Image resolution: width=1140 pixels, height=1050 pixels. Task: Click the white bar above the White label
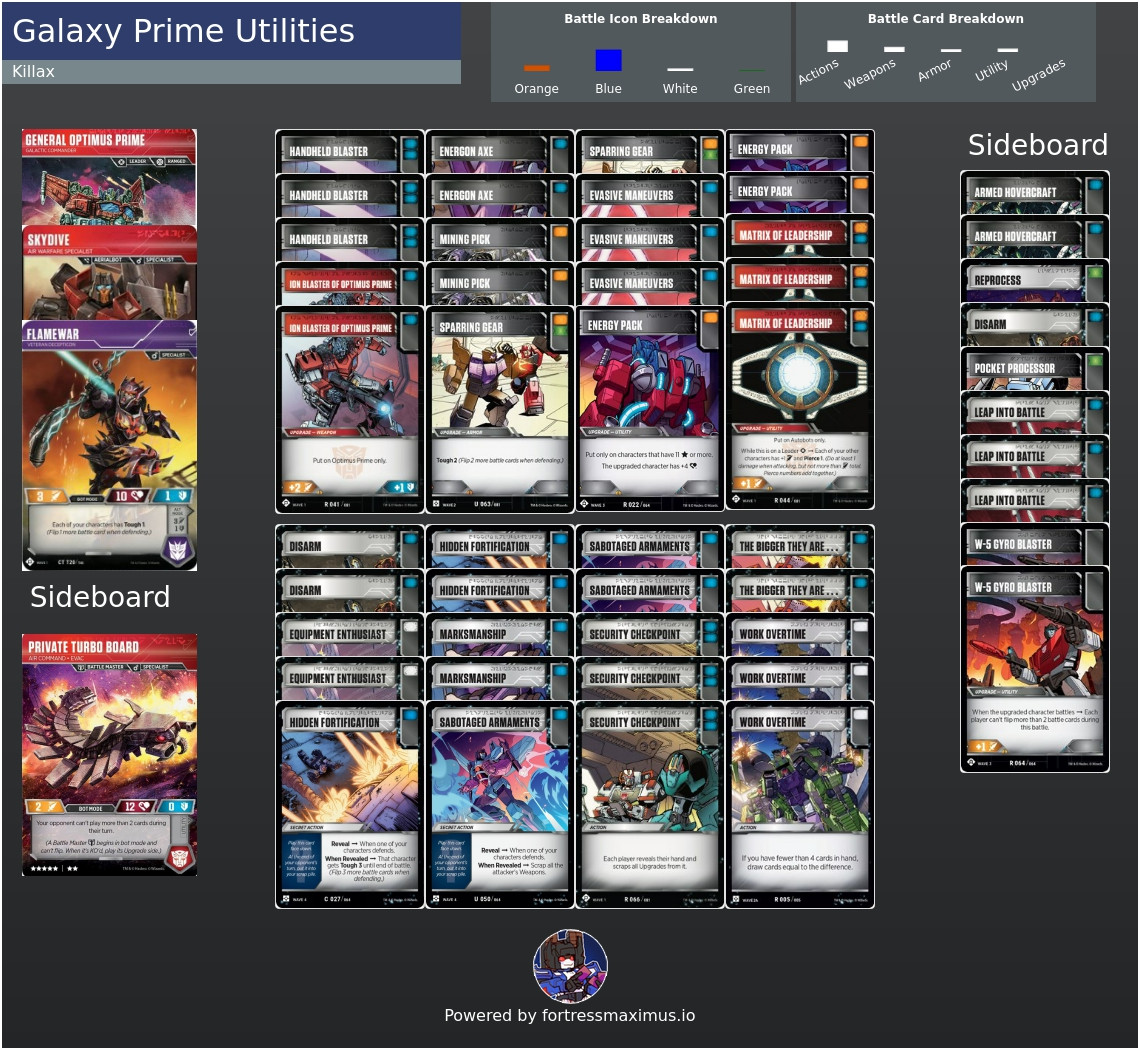pyautogui.click(x=680, y=70)
